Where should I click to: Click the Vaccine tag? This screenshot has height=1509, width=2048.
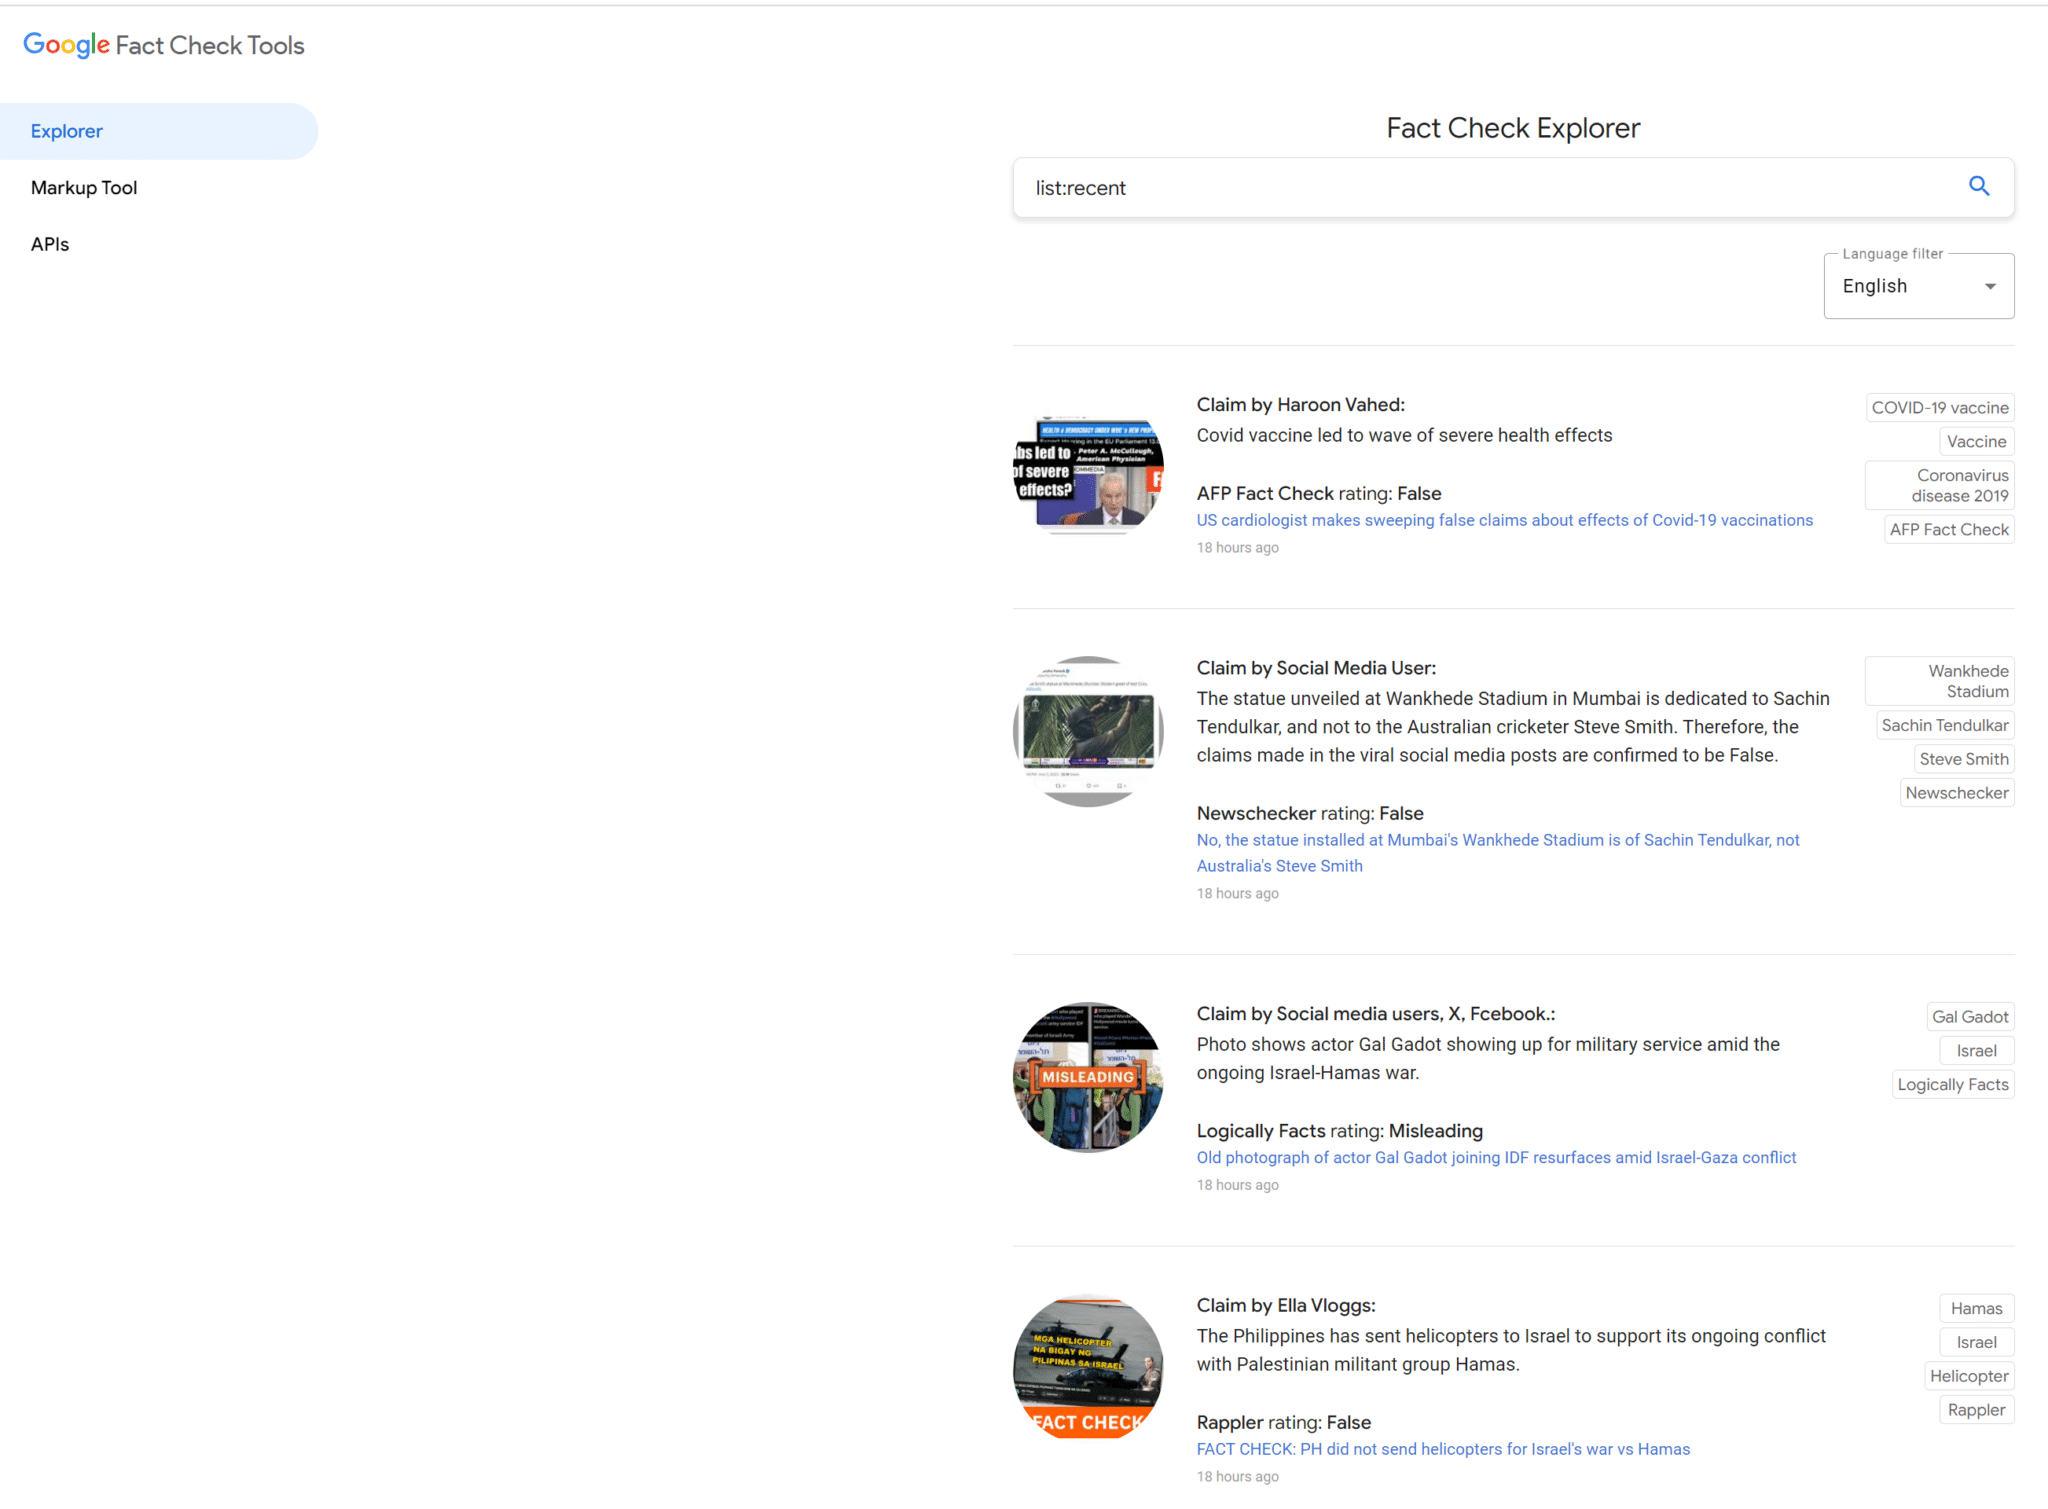pyautogui.click(x=1976, y=442)
